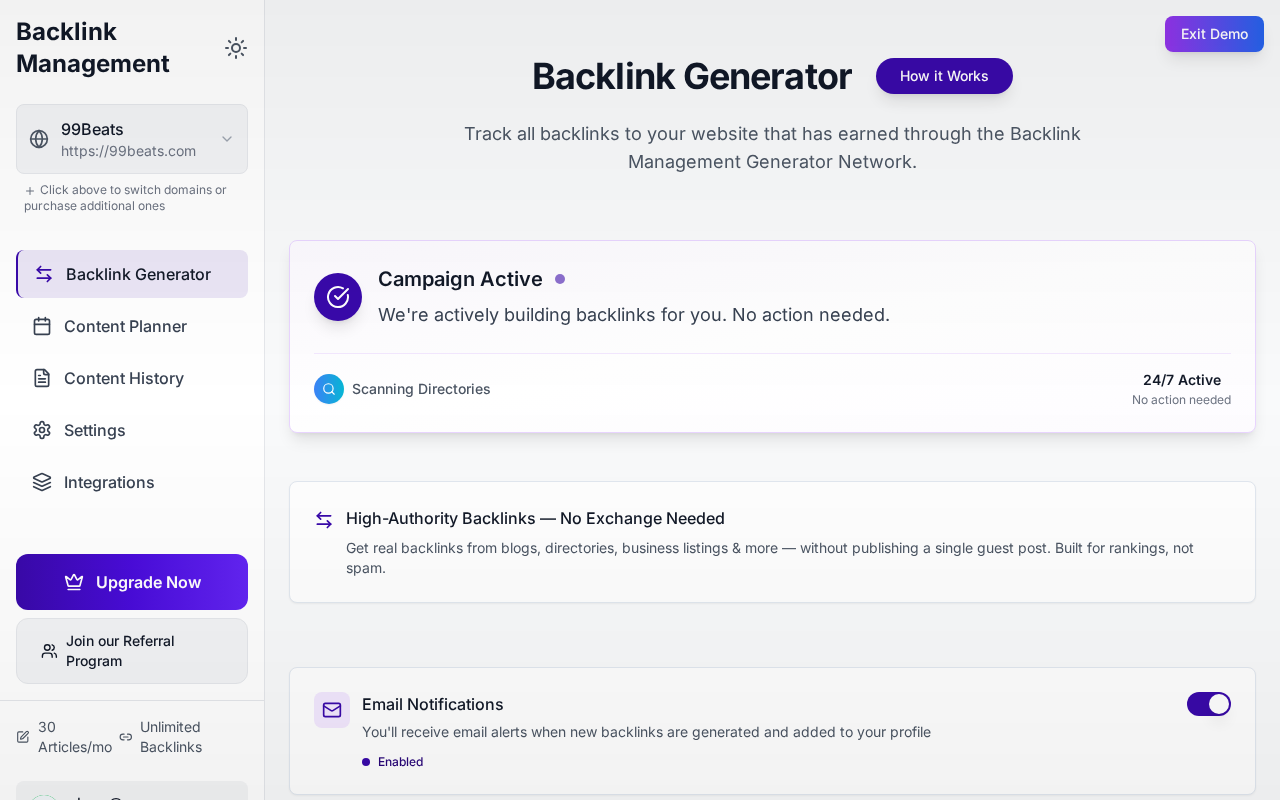Click the Scanning Directories magnifier icon
1280x800 pixels.
point(329,389)
